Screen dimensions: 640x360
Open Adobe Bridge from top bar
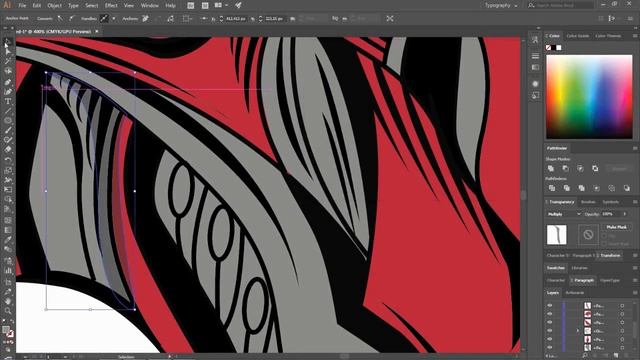pos(191,6)
